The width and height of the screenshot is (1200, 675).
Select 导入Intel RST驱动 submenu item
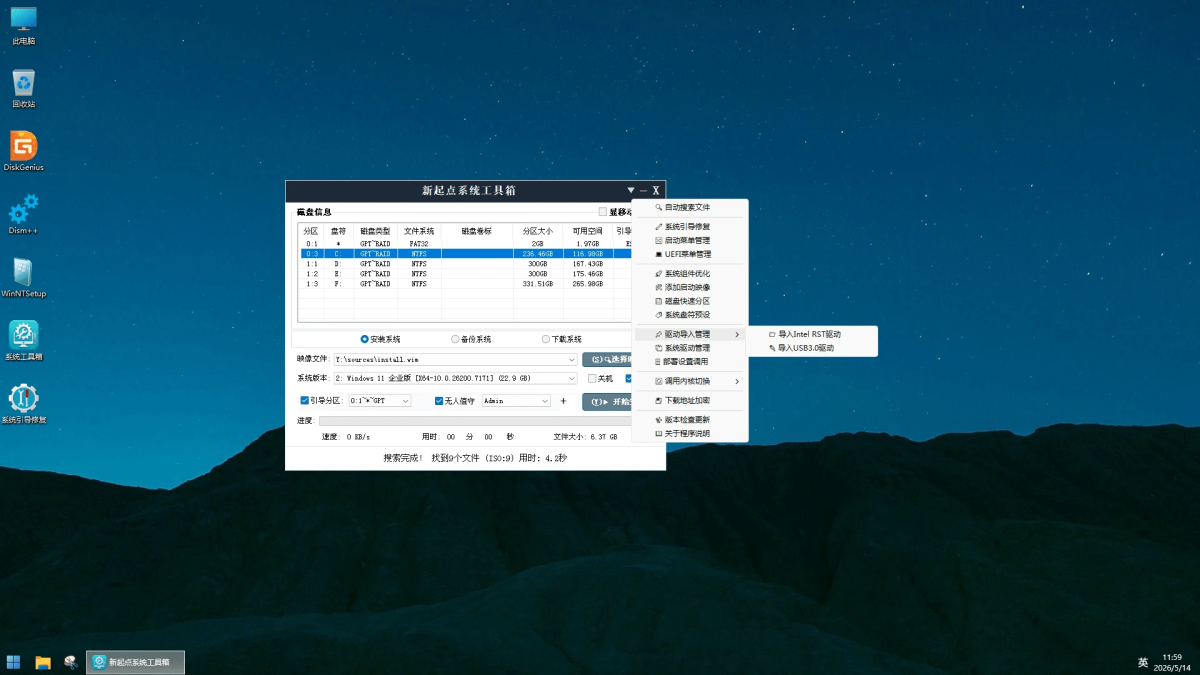[x=813, y=334]
